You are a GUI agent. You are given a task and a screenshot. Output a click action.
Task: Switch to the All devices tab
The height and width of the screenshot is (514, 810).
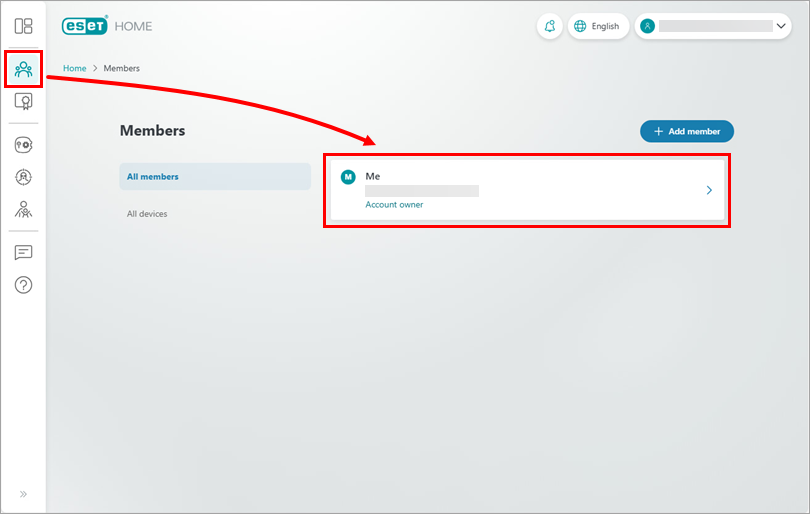click(147, 214)
